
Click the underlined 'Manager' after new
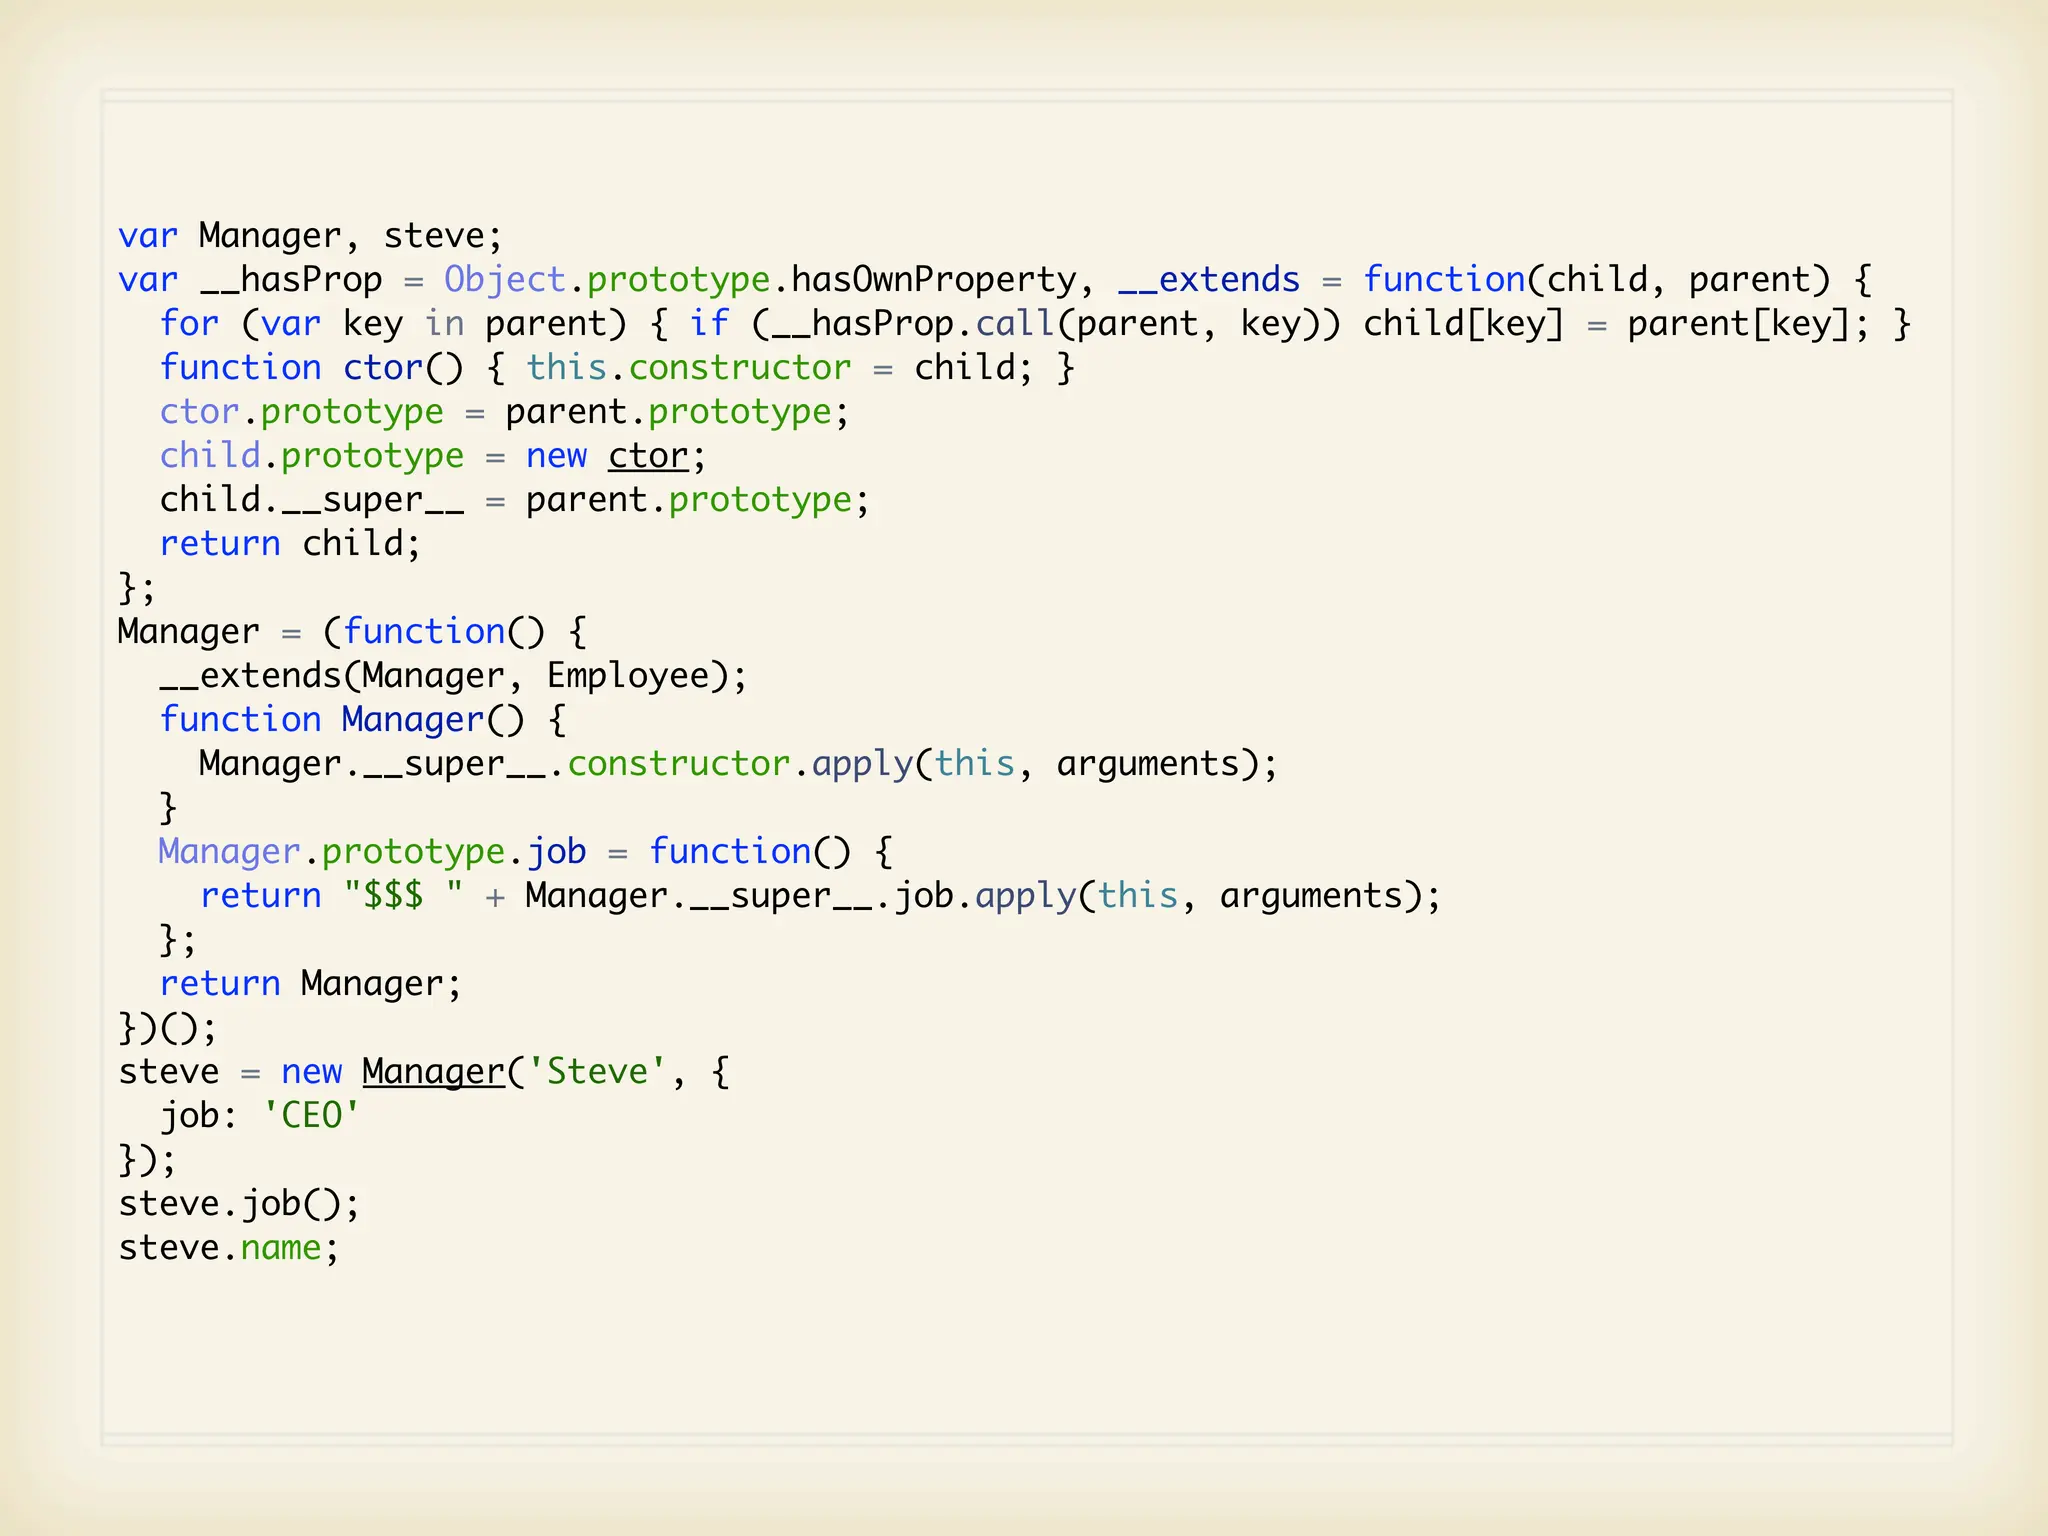coord(433,1072)
